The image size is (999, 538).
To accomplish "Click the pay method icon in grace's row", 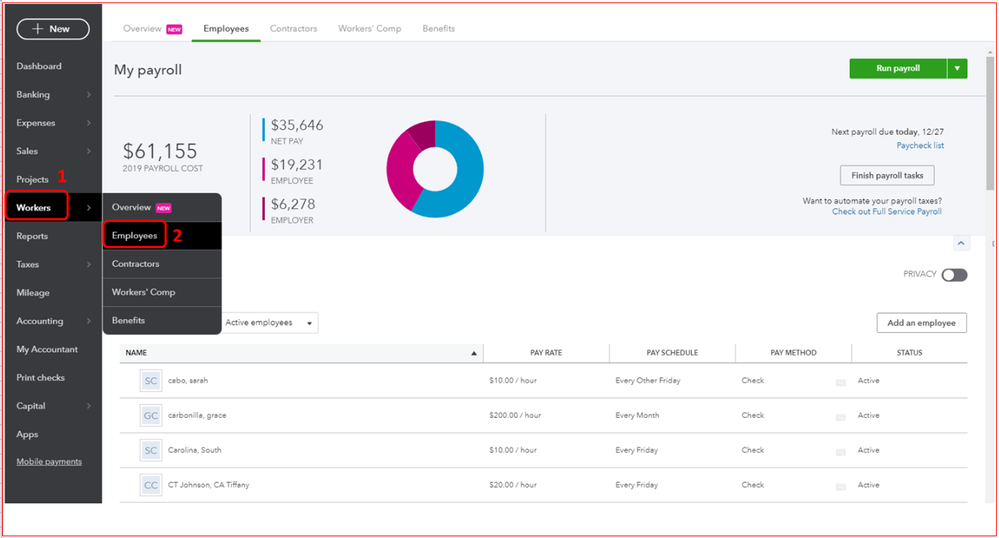I will click(x=840, y=416).
